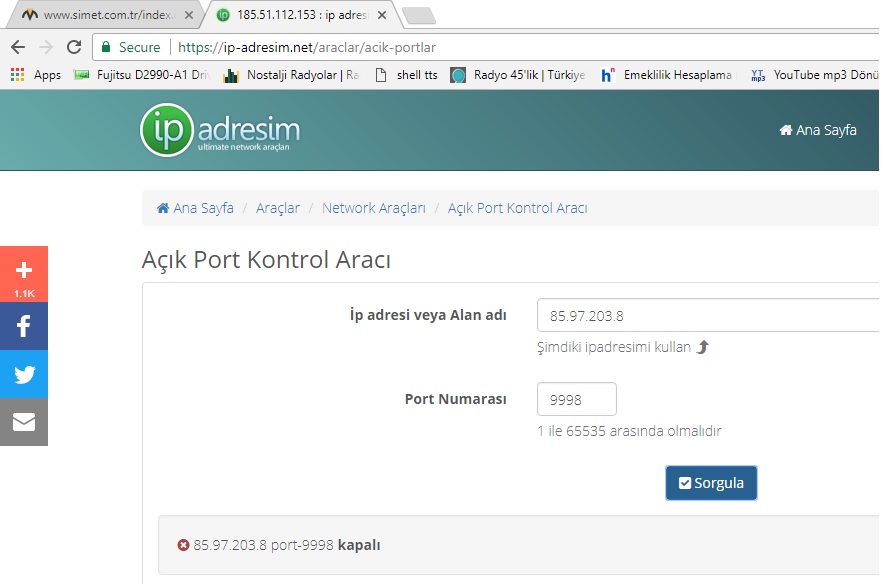The width and height of the screenshot is (887, 584).
Task: Go back using browser back arrow
Action: click(17, 47)
